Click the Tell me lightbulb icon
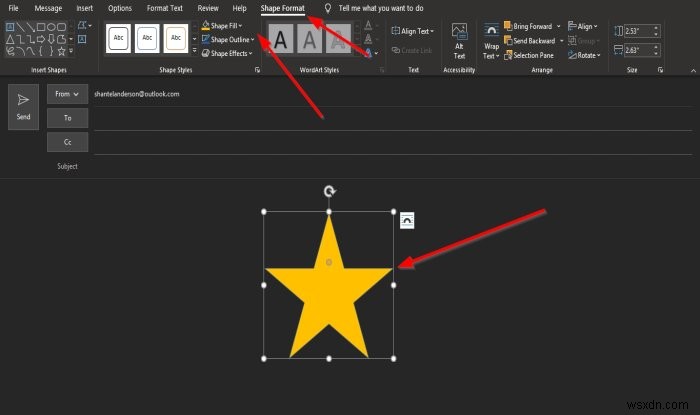This screenshot has width=700, height=415. point(328,8)
